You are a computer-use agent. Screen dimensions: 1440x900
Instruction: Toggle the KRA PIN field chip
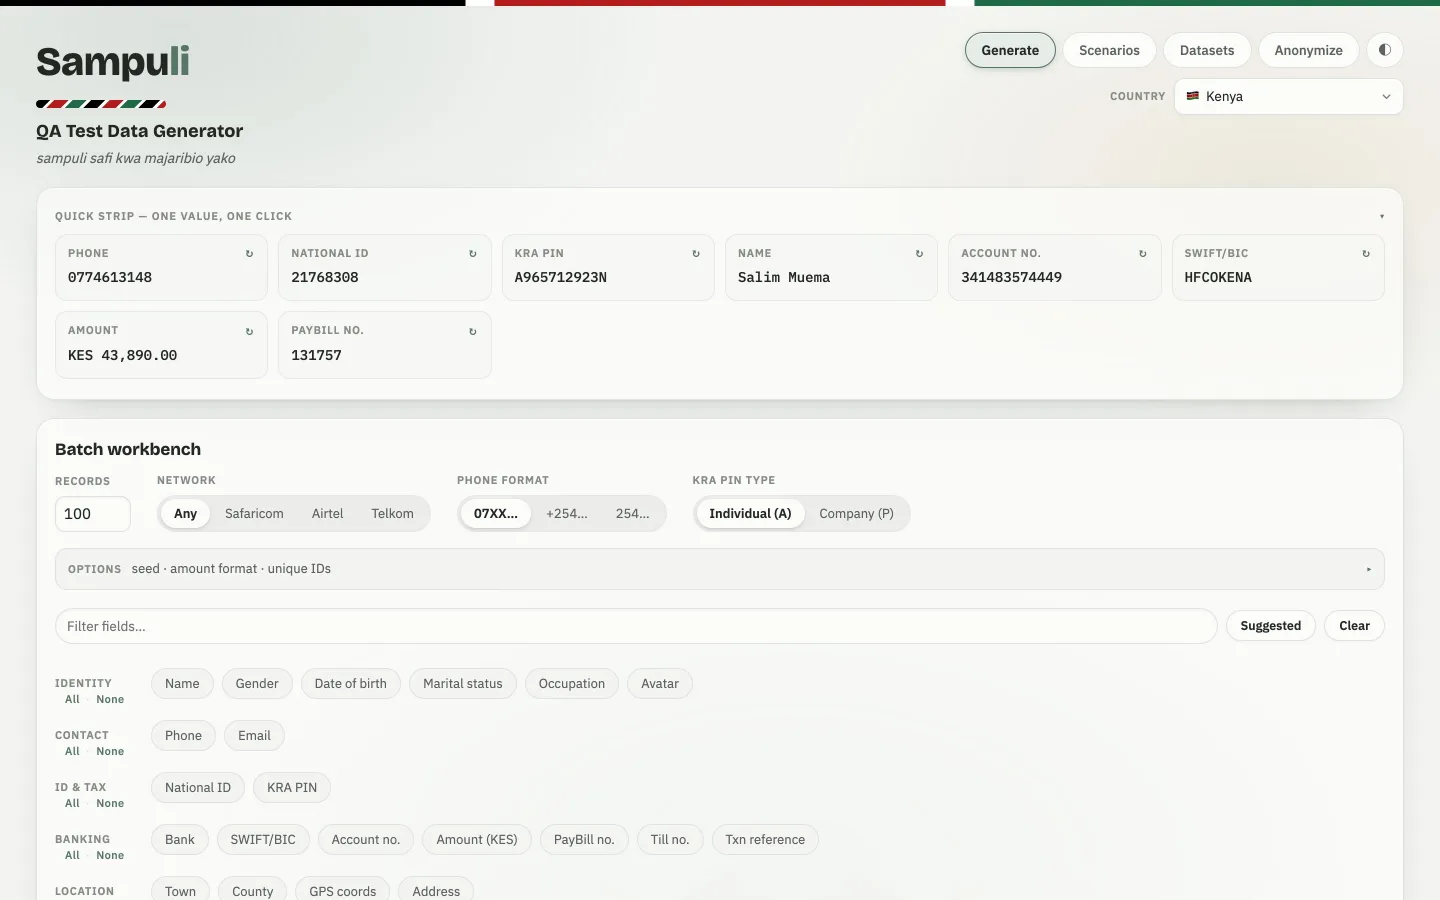(292, 788)
